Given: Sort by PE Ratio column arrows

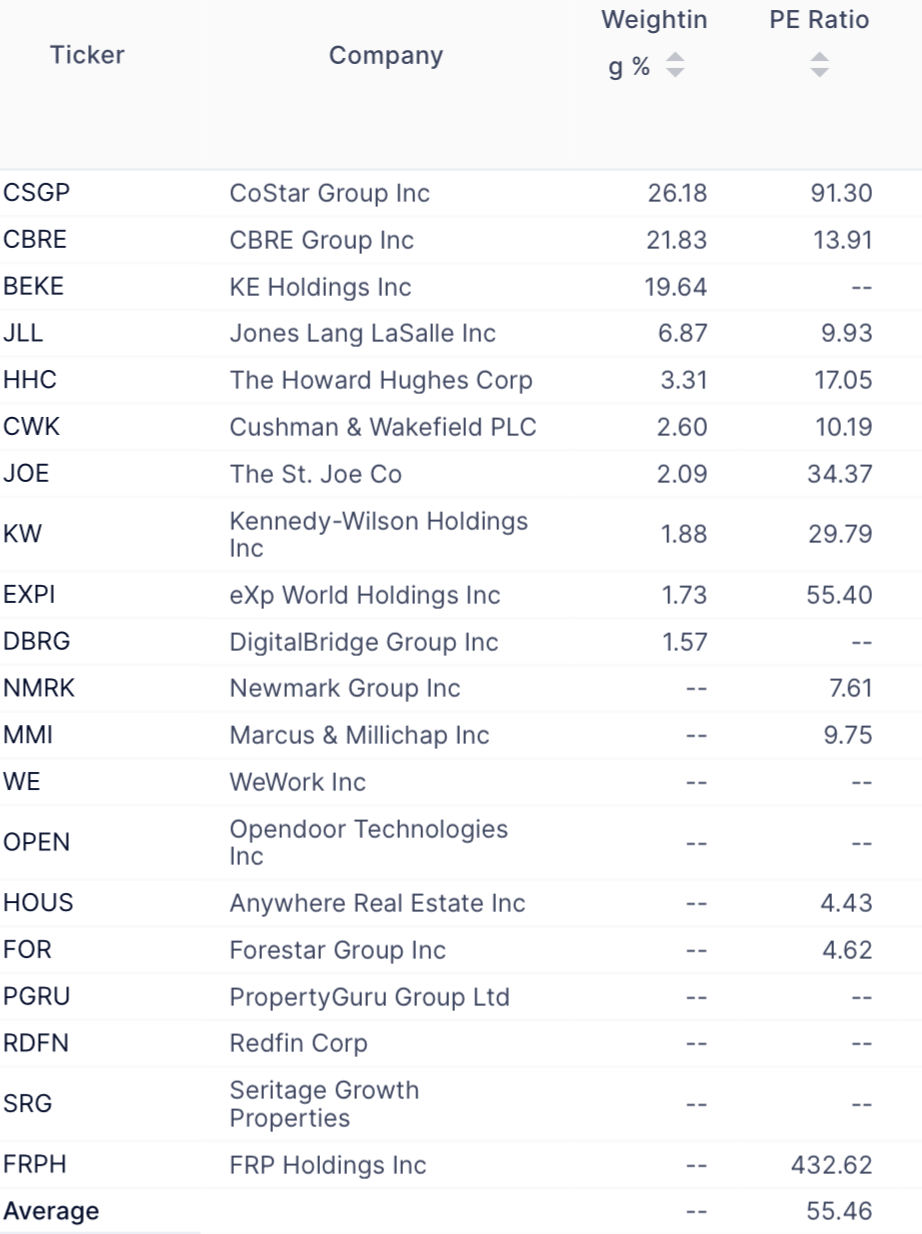Looking at the screenshot, I should tap(820, 66).
